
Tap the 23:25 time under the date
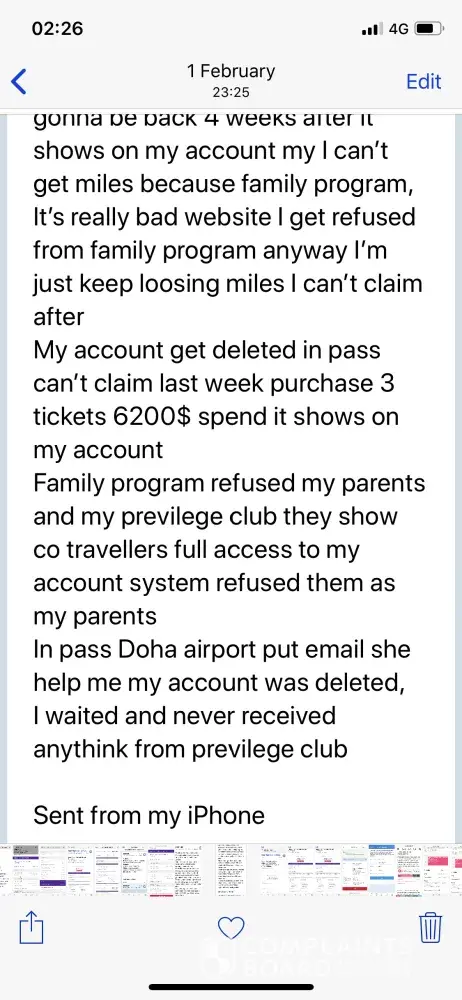pyautogui.click(x=231, y=92)
